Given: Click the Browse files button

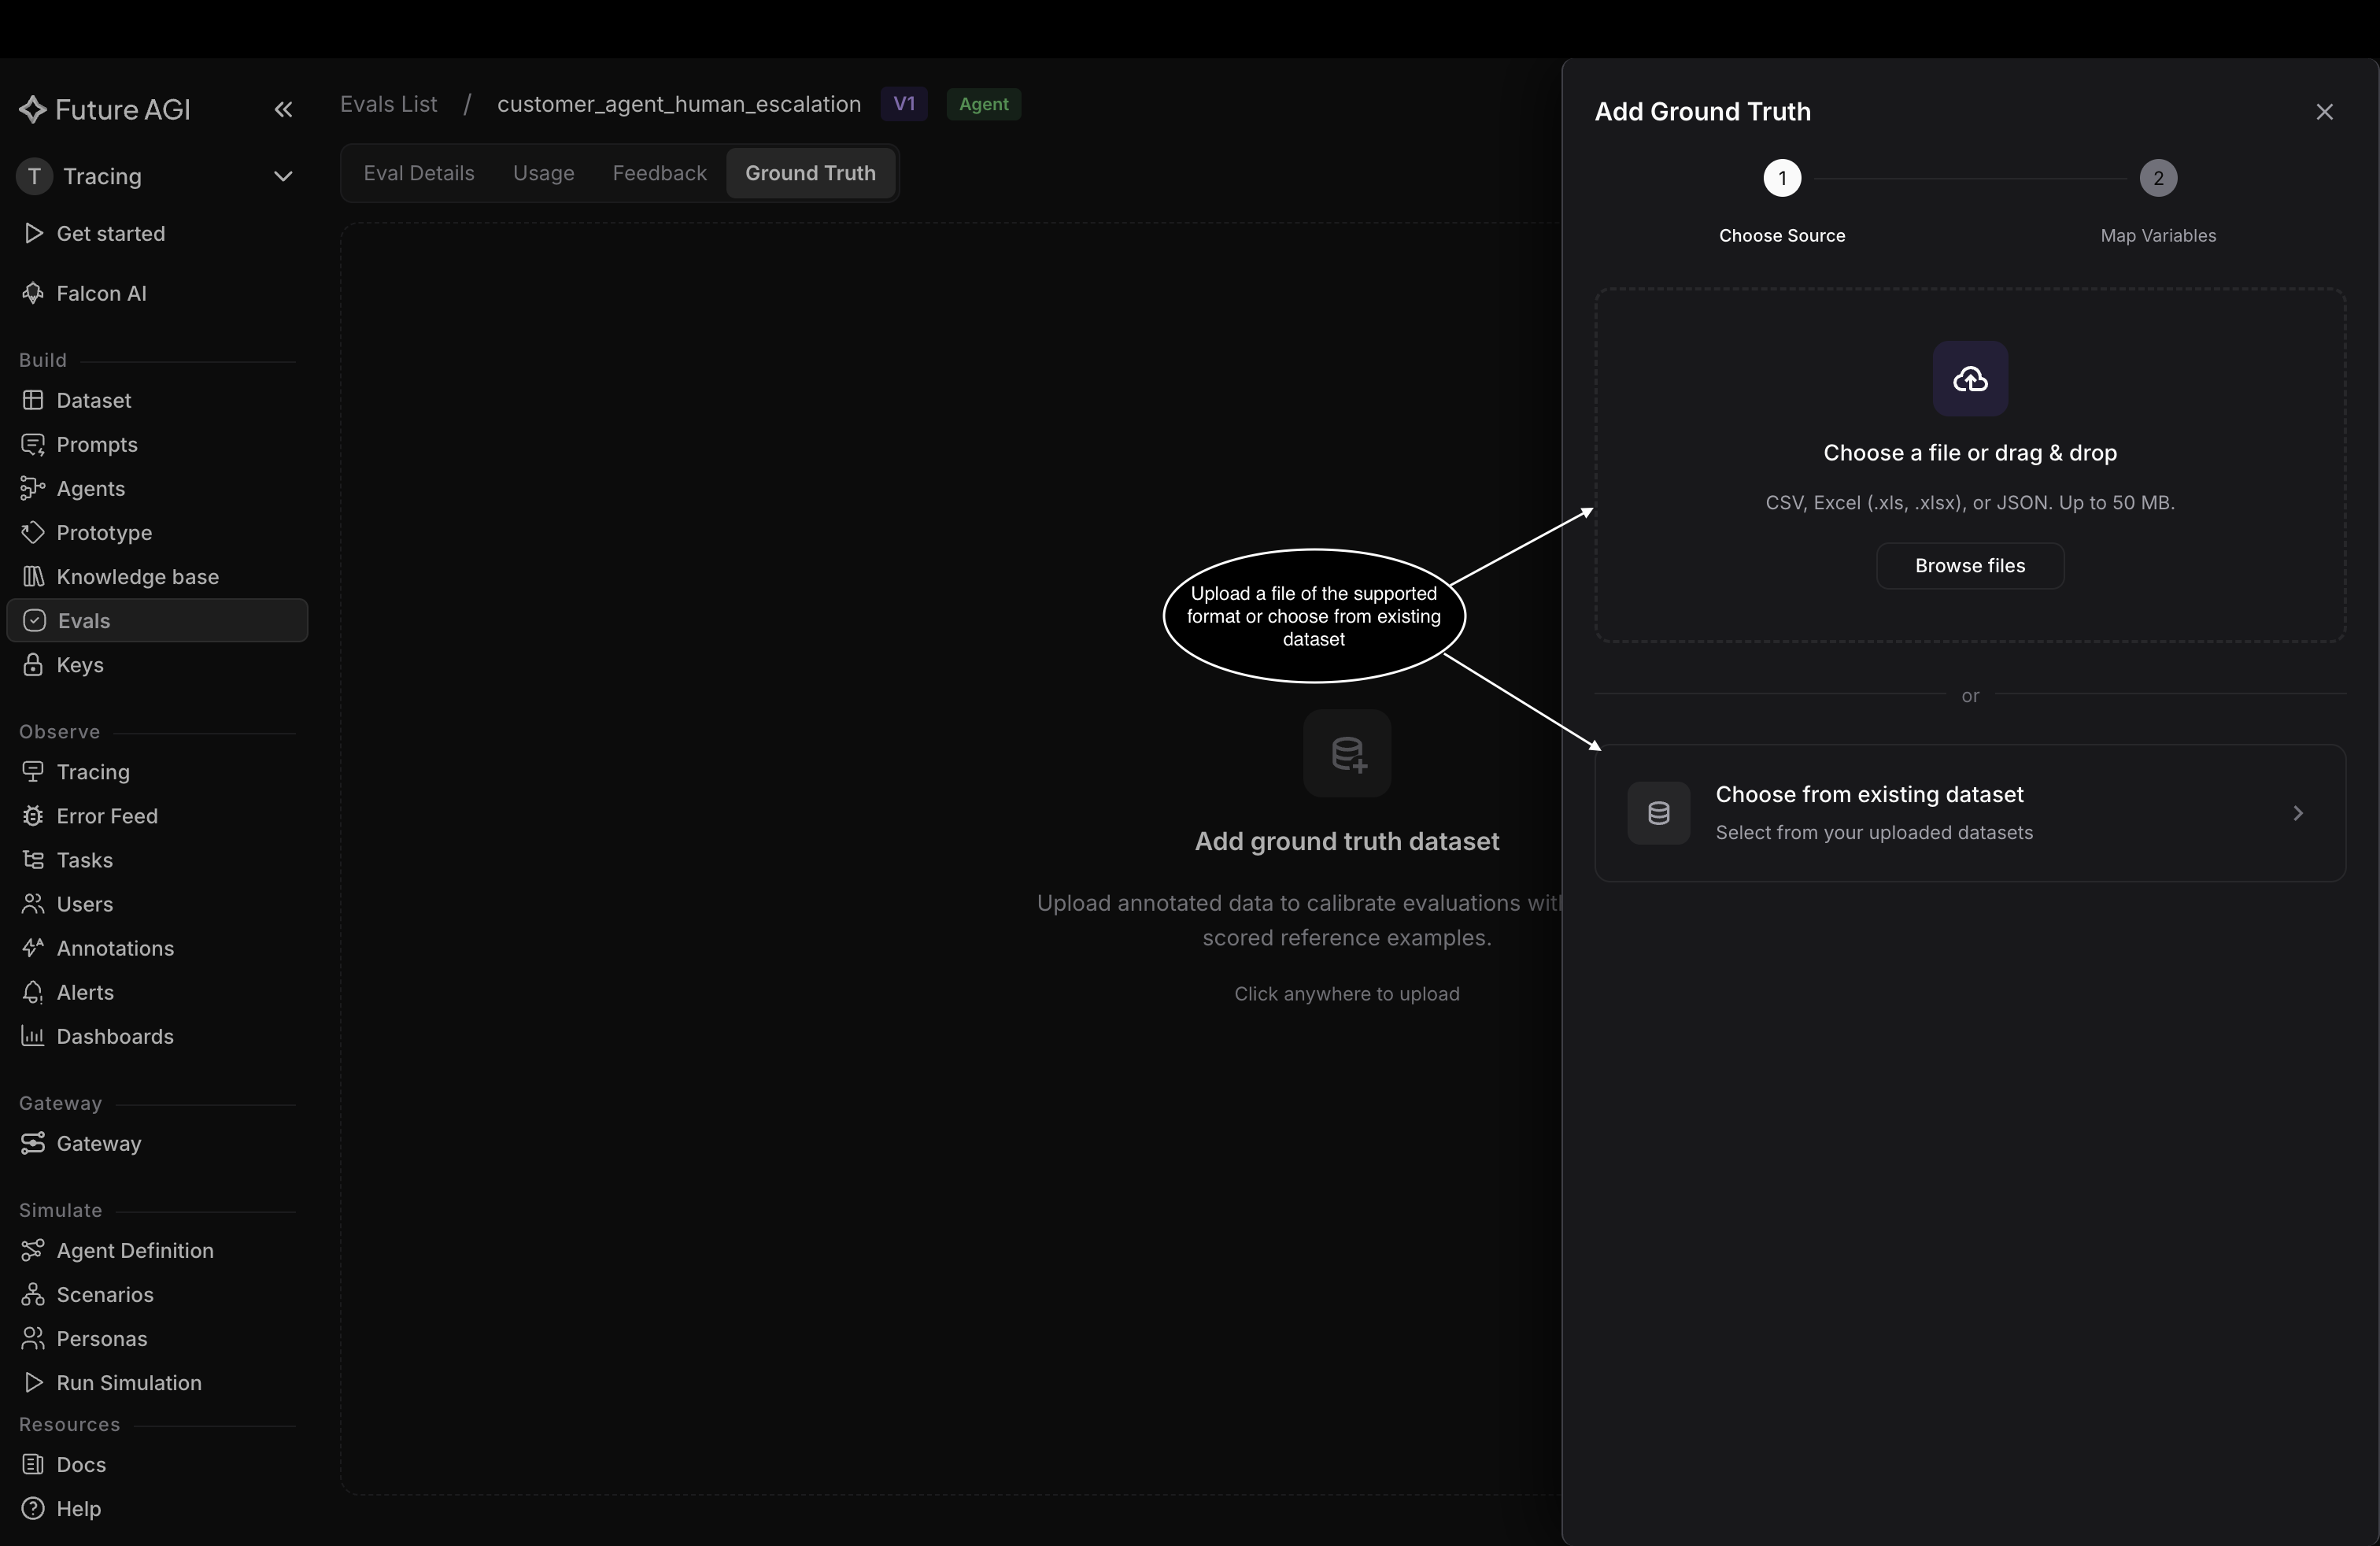Looking at the screenshot, I should [1970, 566].
